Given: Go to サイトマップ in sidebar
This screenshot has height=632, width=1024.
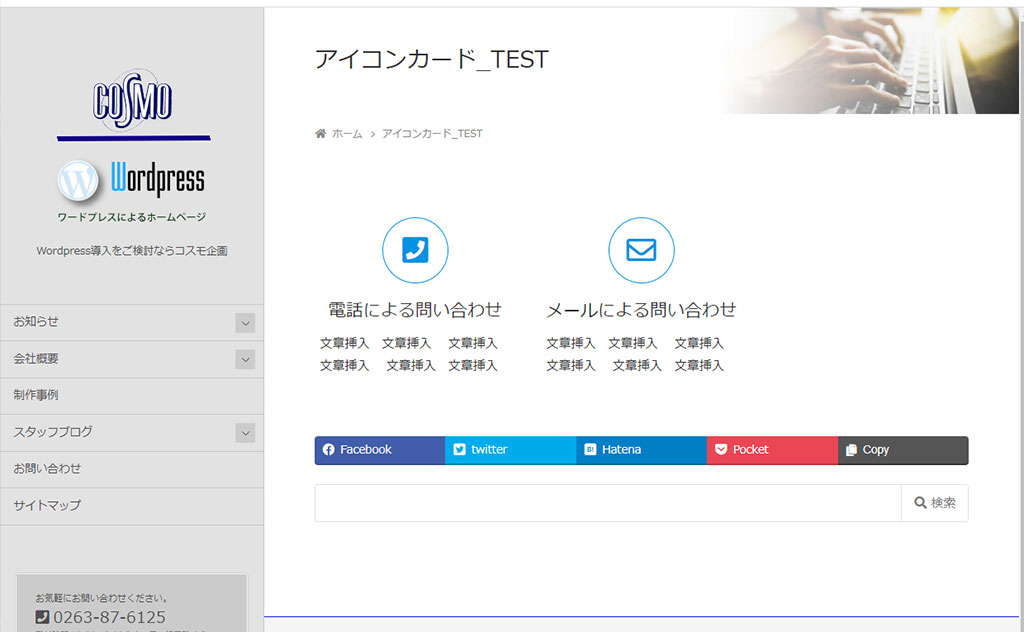Looking at the screenshot, I should point(47,505).
